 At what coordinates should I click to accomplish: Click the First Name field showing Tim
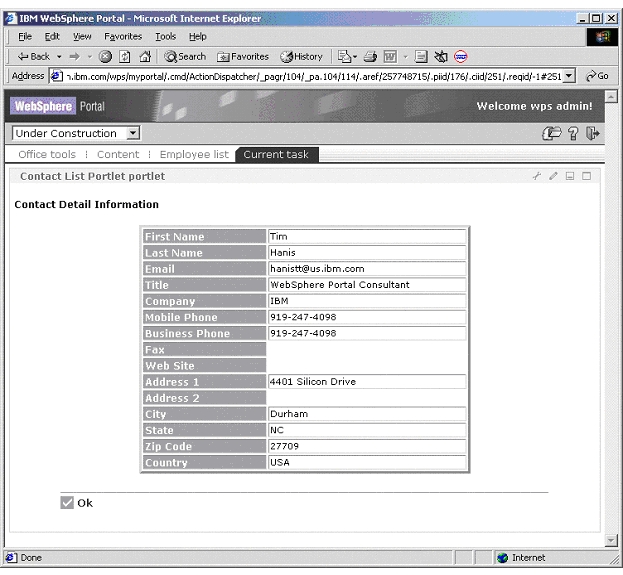pos(367,236)
